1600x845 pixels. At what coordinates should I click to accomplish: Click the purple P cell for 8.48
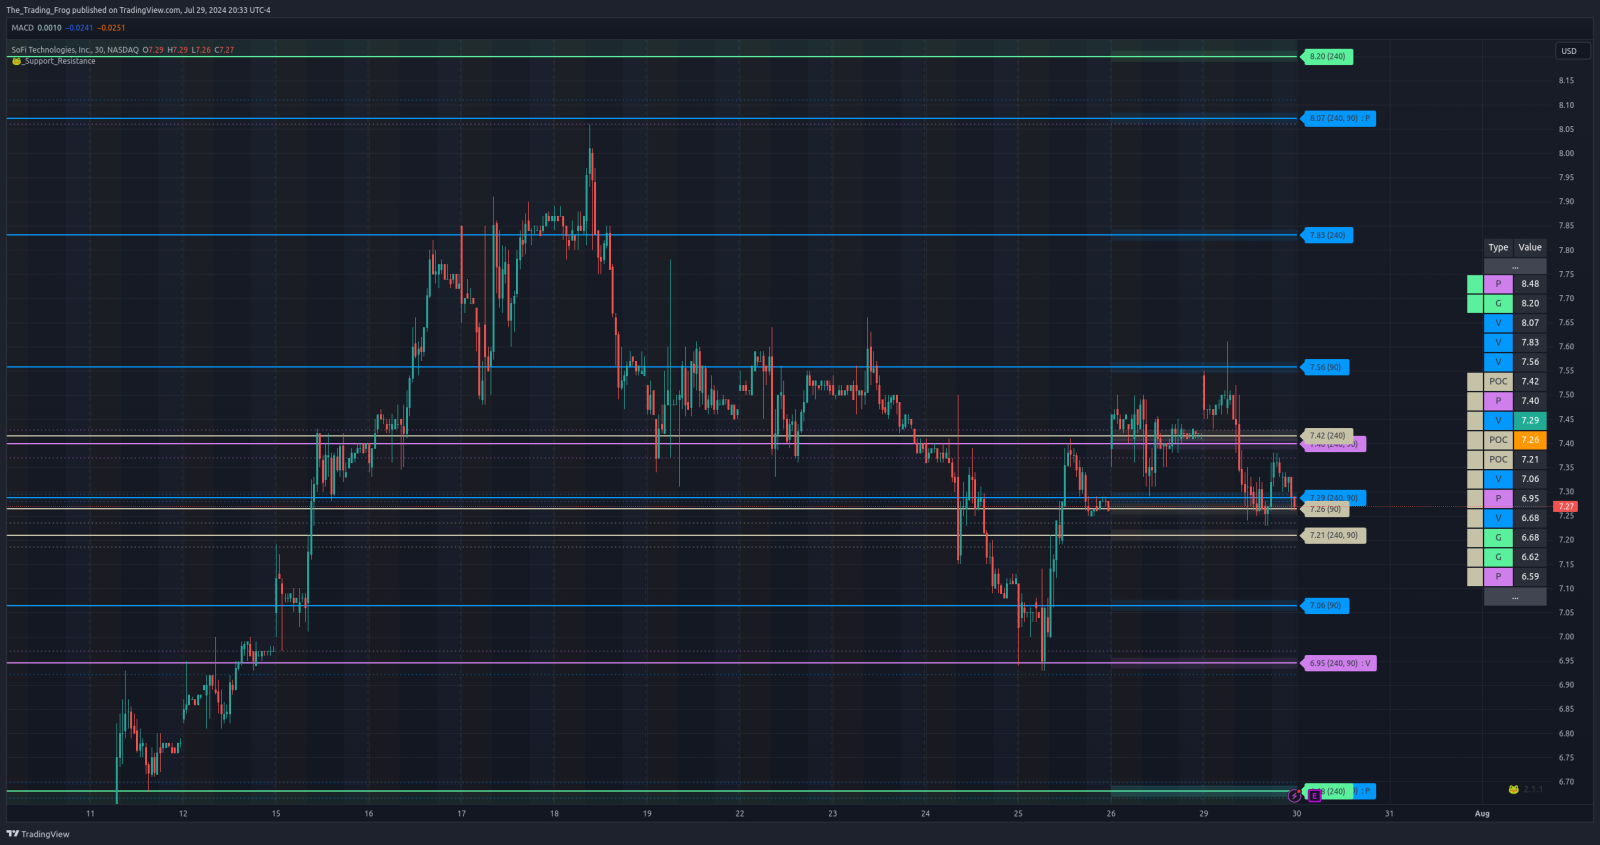[1498, 284]
